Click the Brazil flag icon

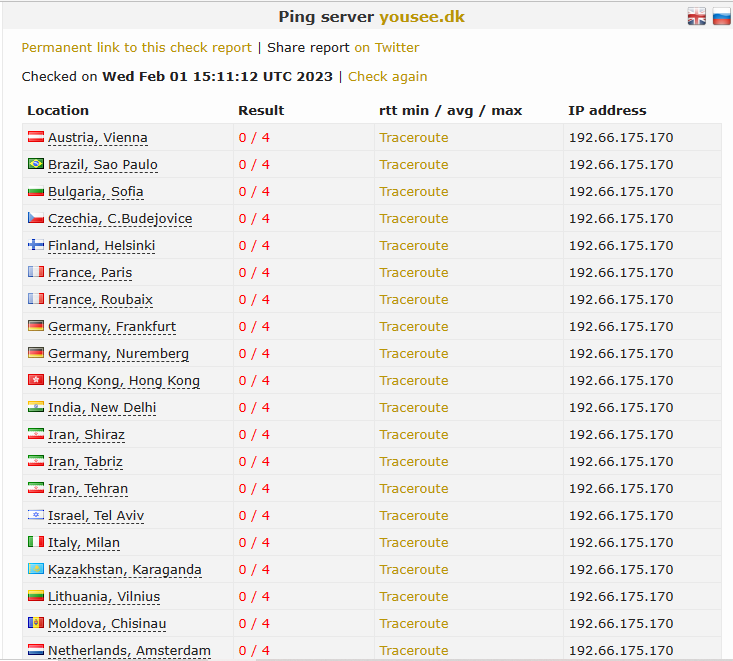click(36, 164)
